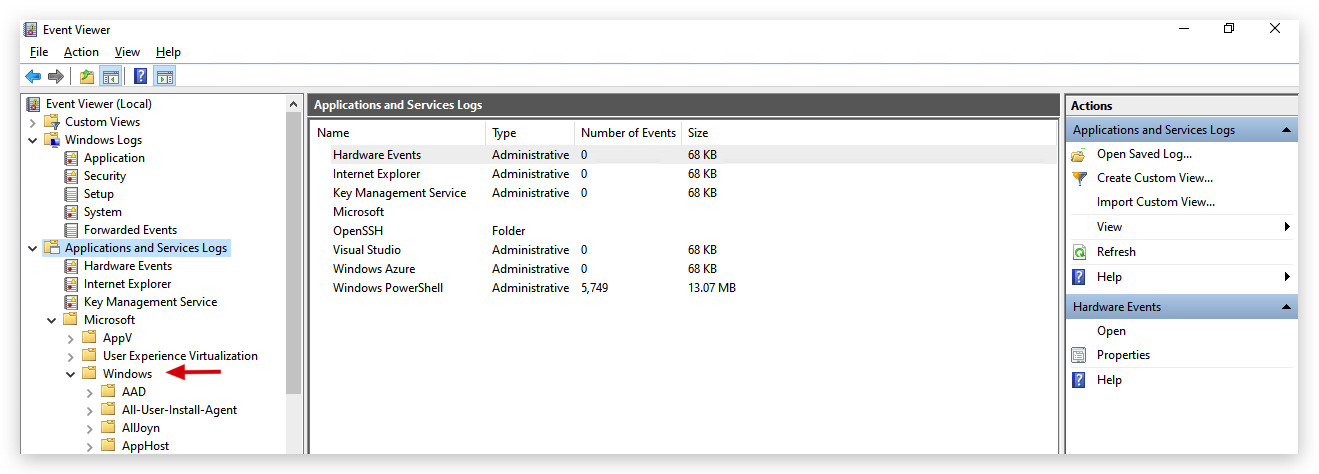1319x474 pixels.
Task: Click the Windows Logs folder icon
Action: [52, 140]
